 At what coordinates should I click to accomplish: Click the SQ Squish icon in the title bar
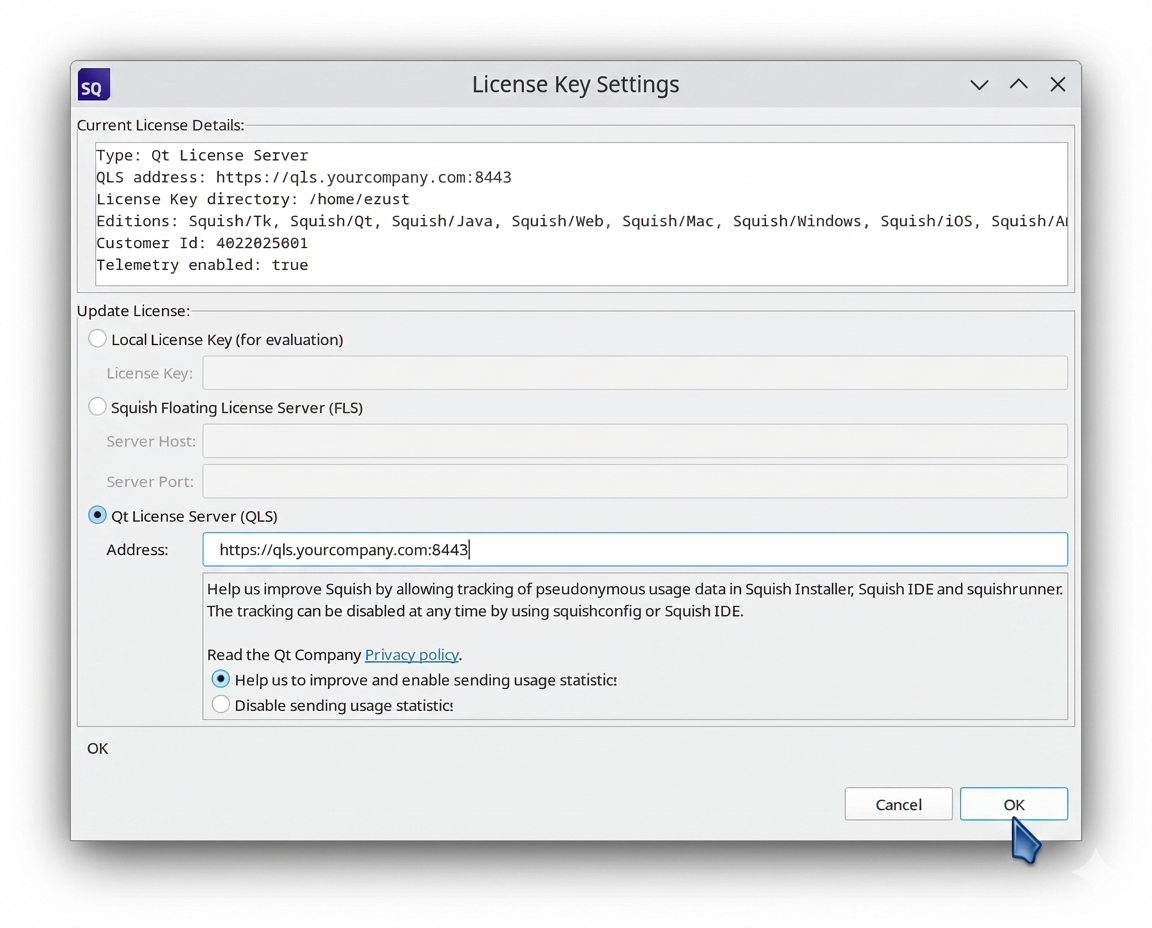(x=93, y=84)
